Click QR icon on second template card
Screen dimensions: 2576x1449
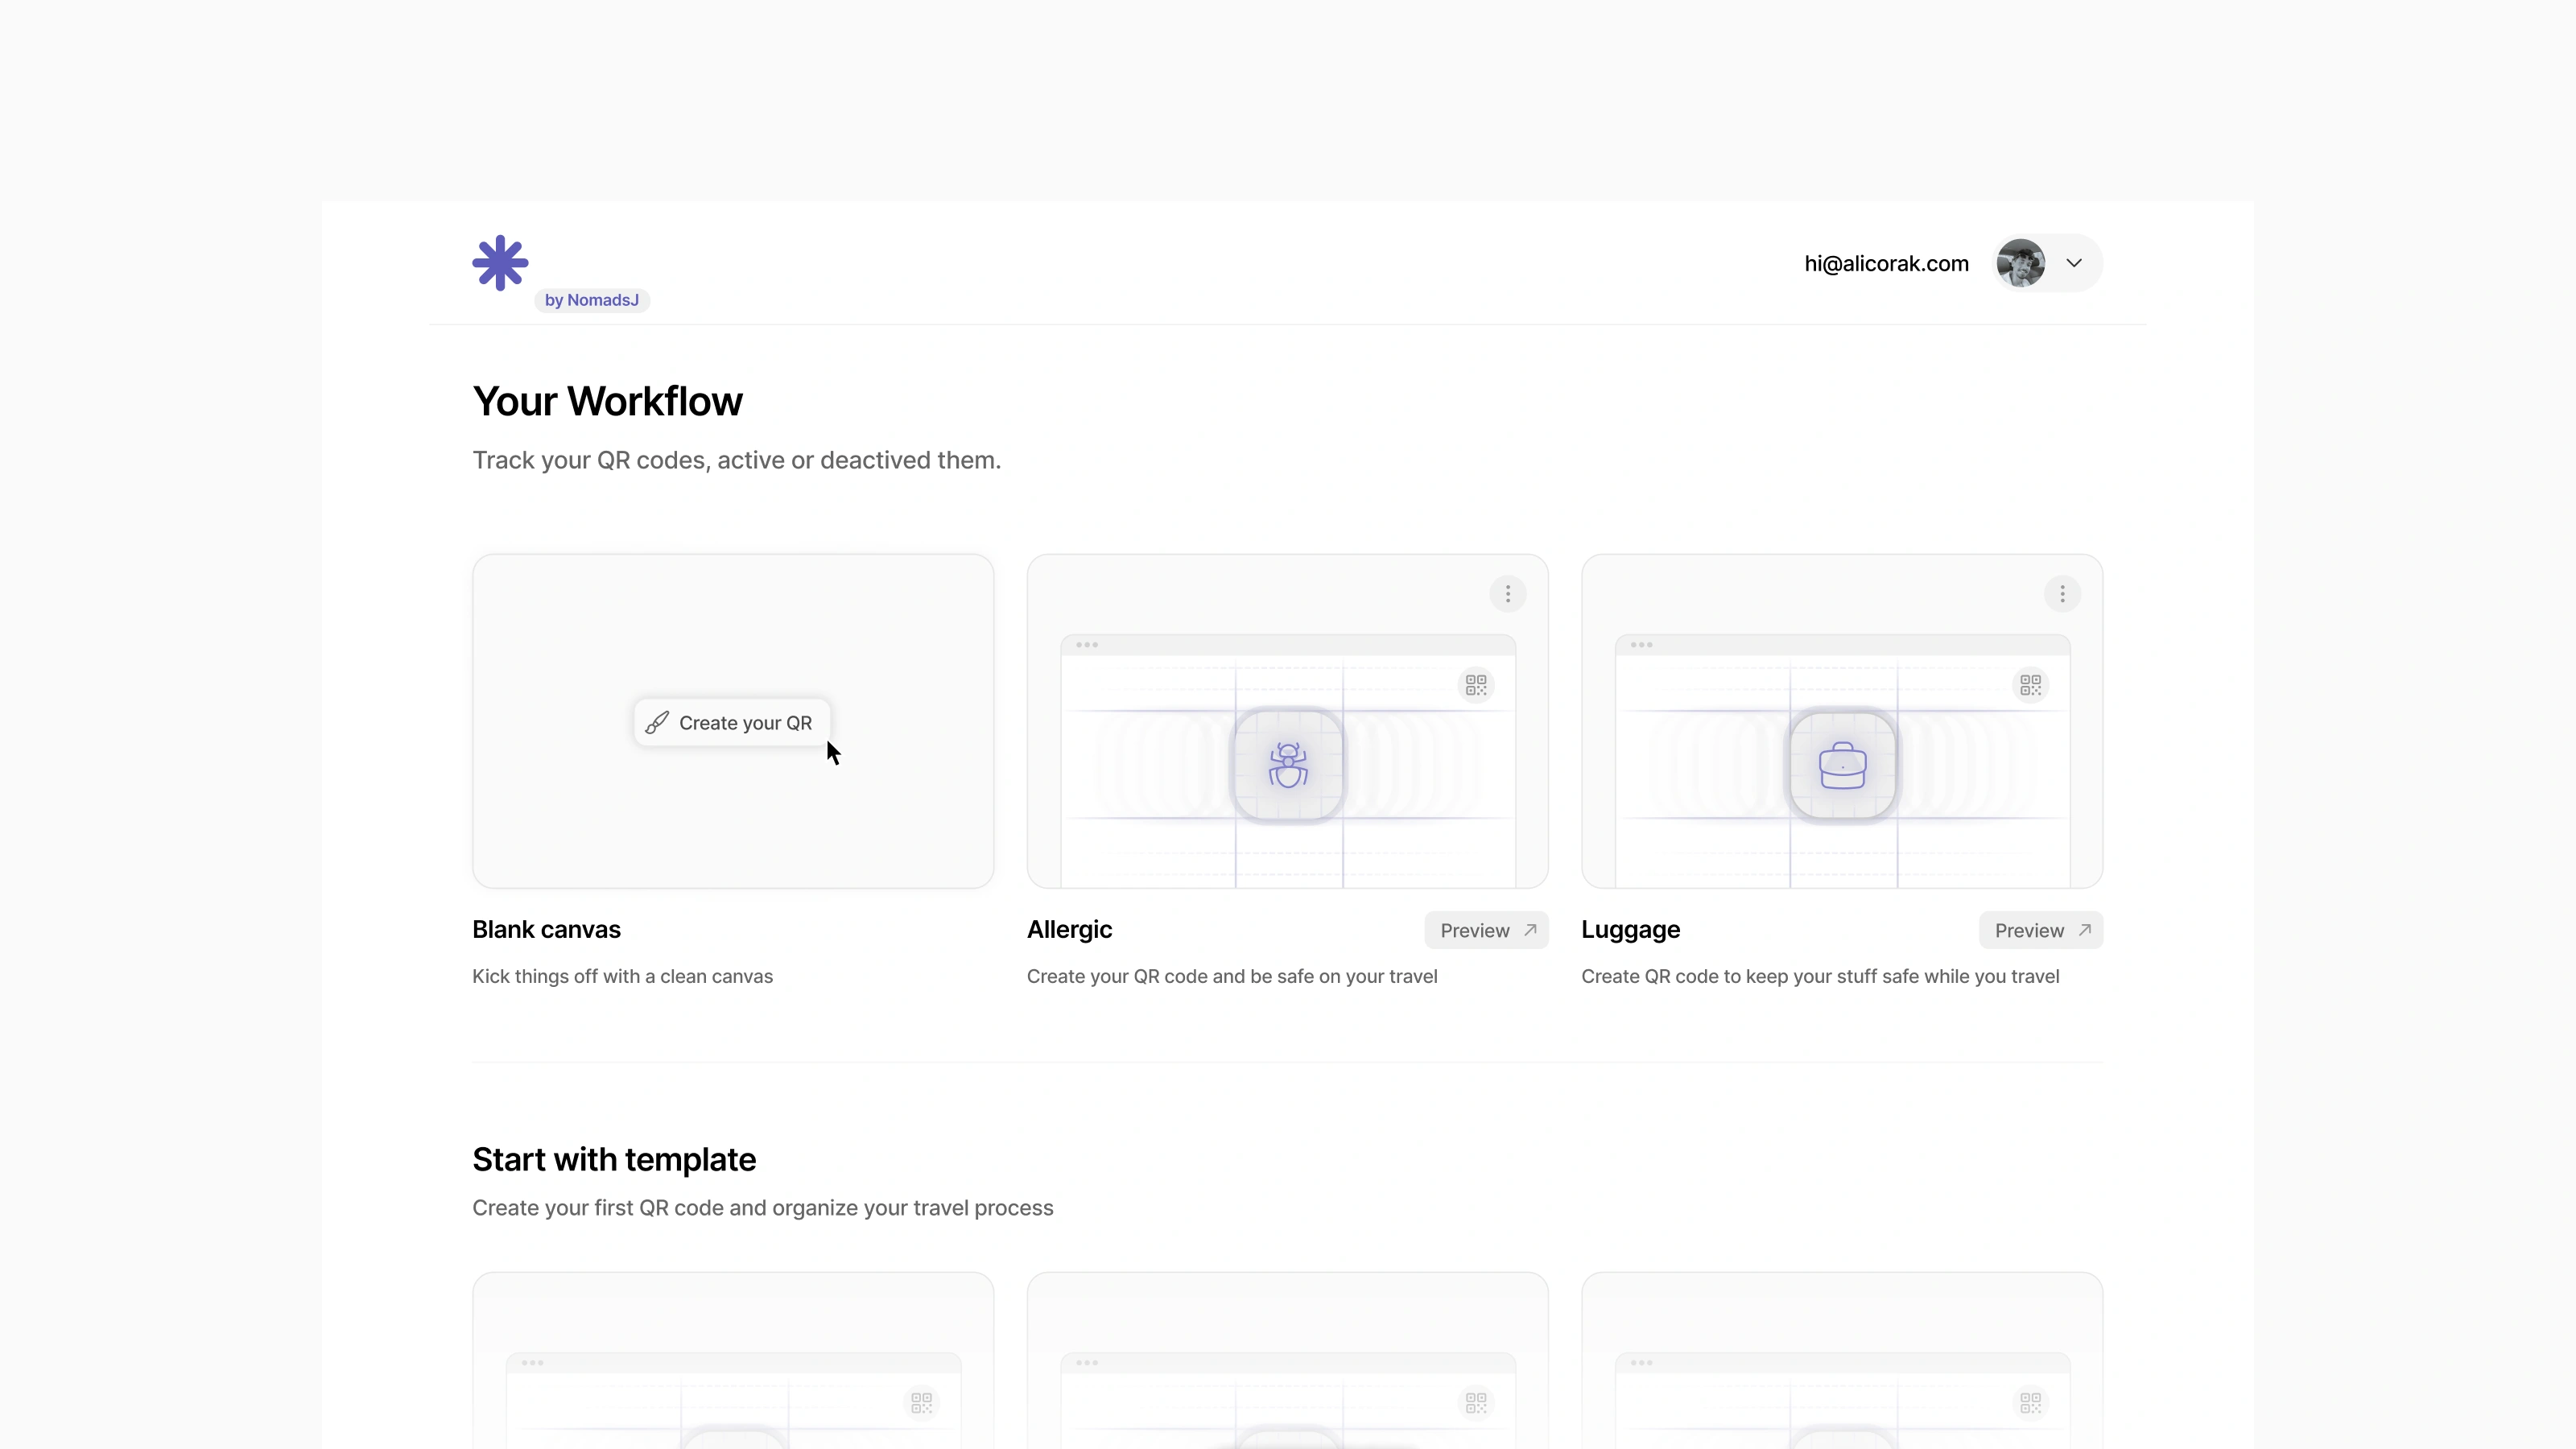1476,1403
